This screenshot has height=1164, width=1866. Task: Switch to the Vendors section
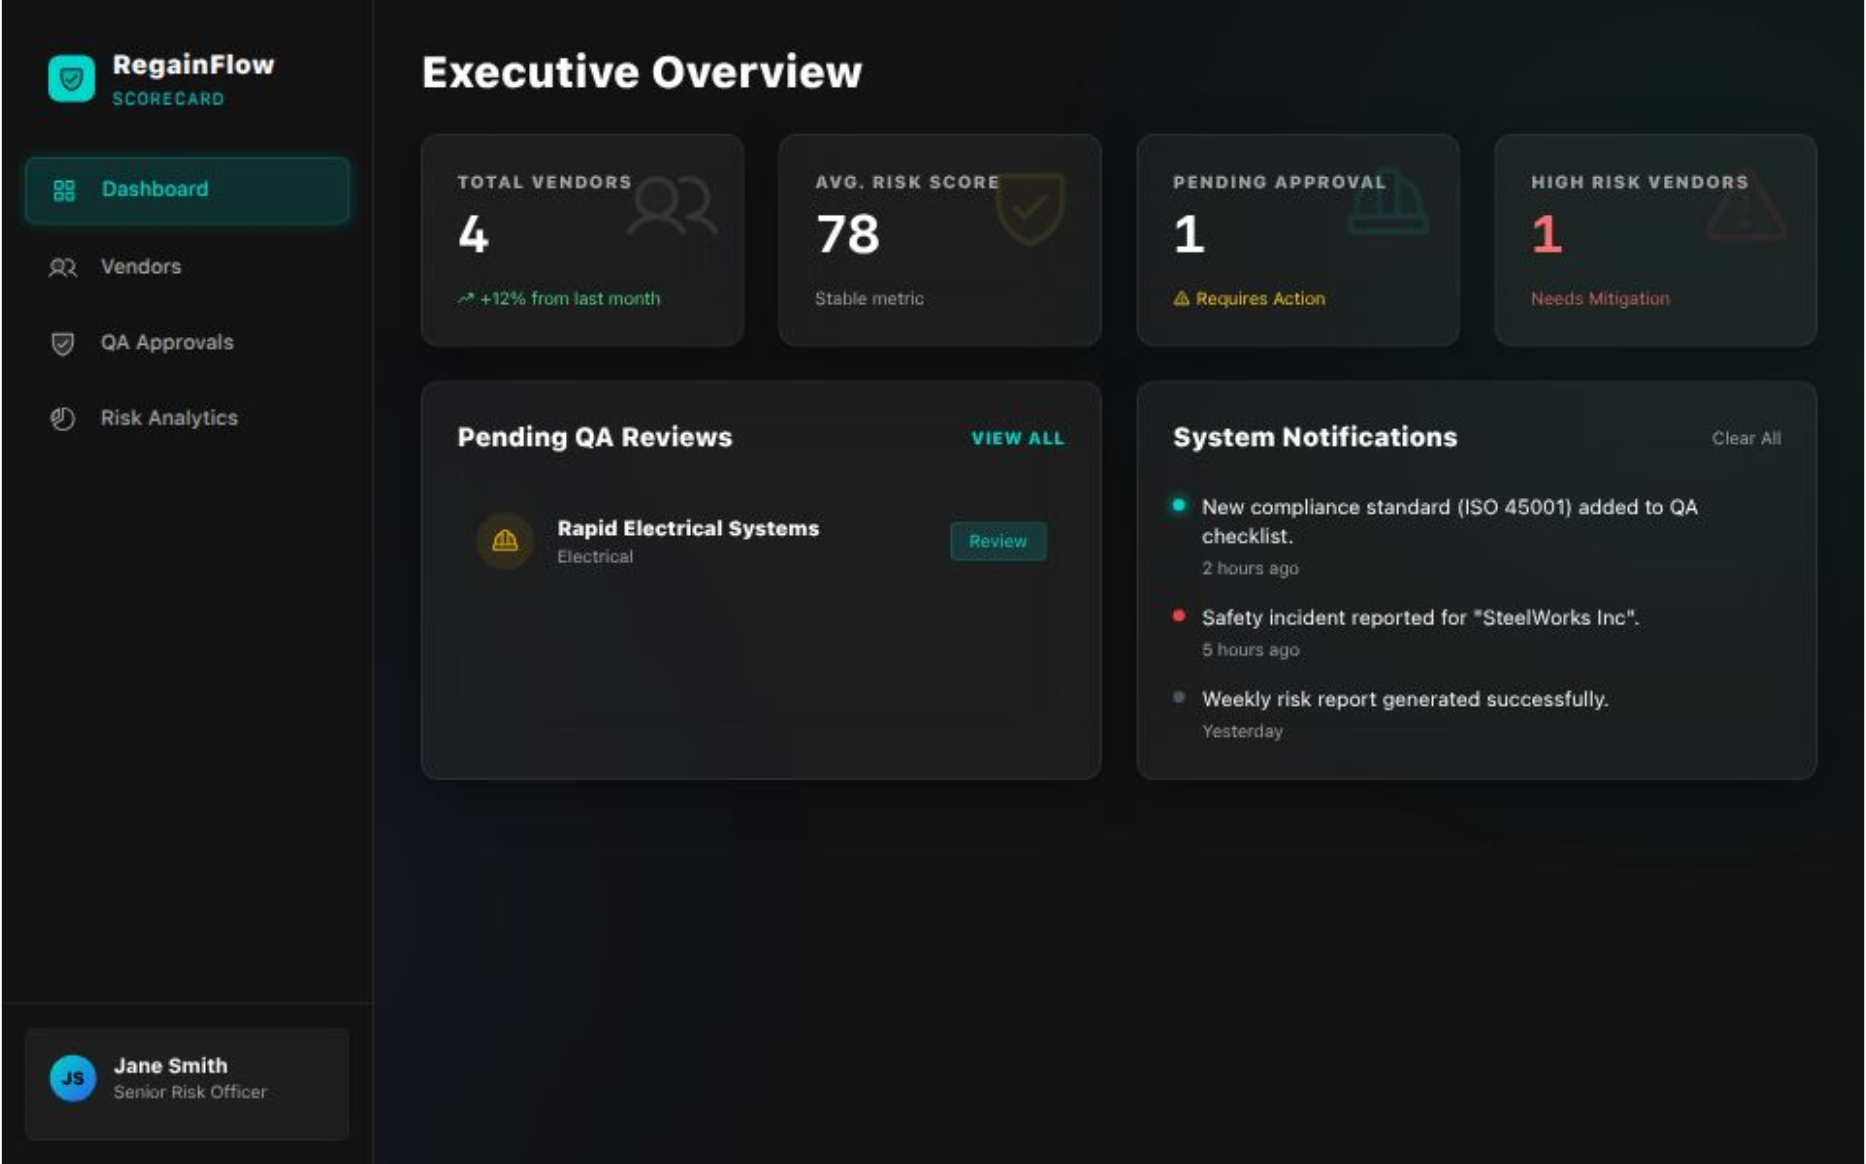coord(139,267)
